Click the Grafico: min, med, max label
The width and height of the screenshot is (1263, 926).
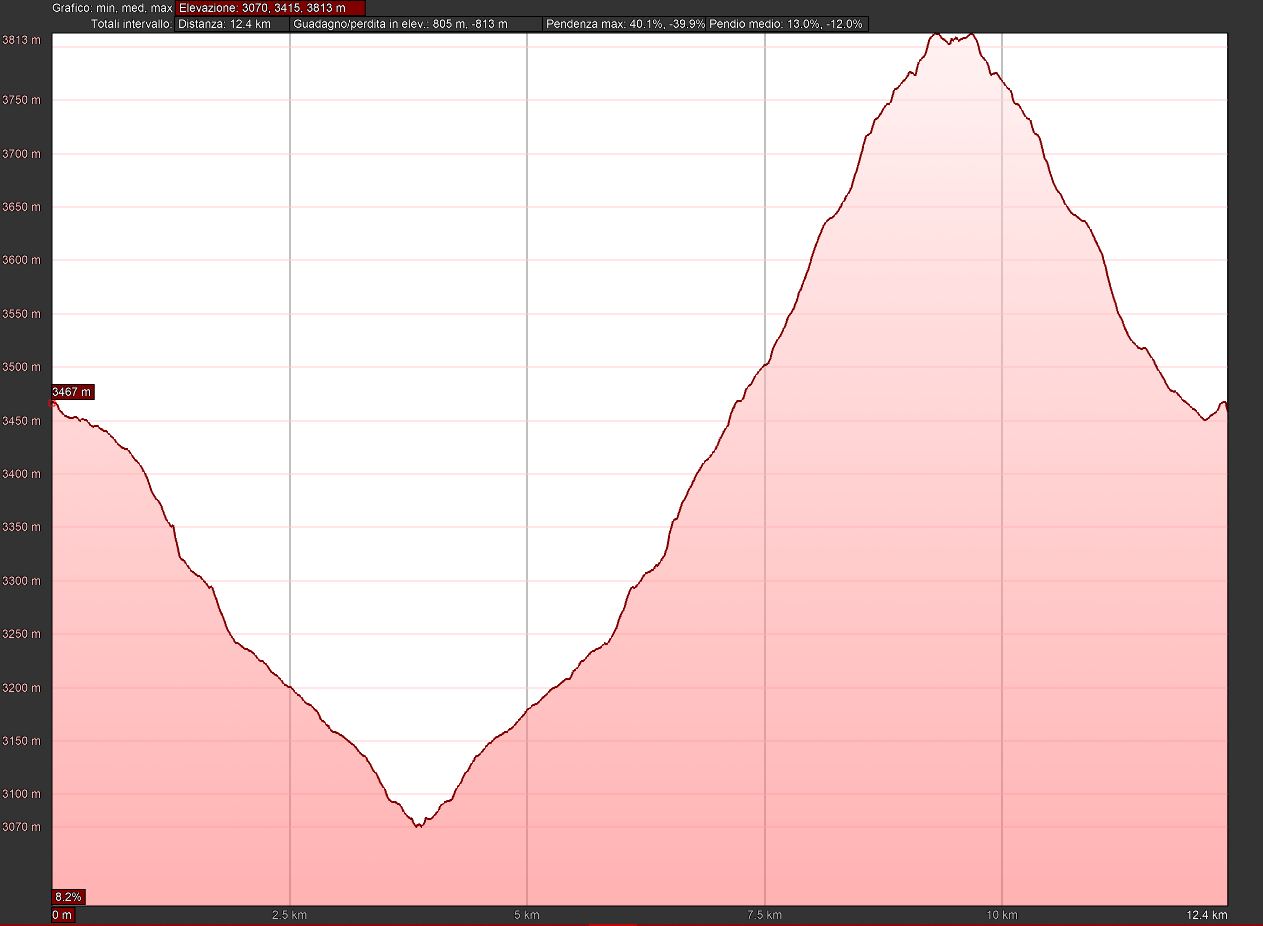112,8
